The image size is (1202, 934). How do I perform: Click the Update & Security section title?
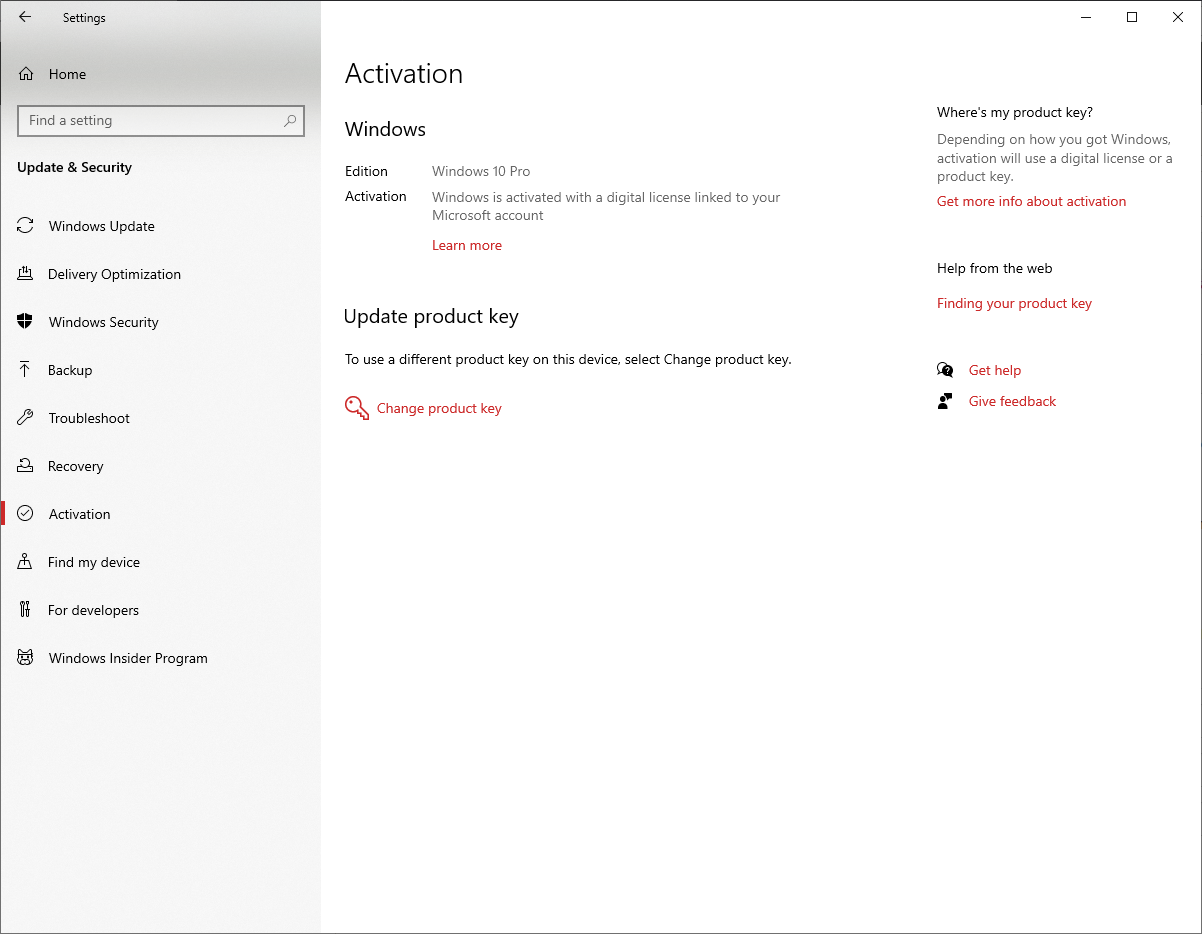(74, 167)
